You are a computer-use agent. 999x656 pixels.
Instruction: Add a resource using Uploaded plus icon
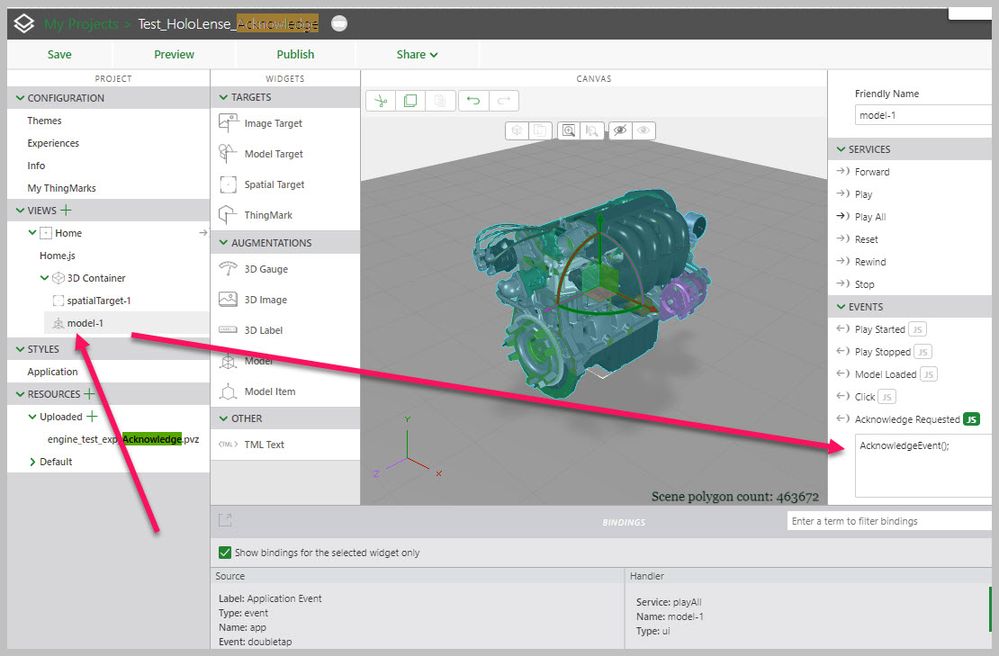click(x=92, y=416)
